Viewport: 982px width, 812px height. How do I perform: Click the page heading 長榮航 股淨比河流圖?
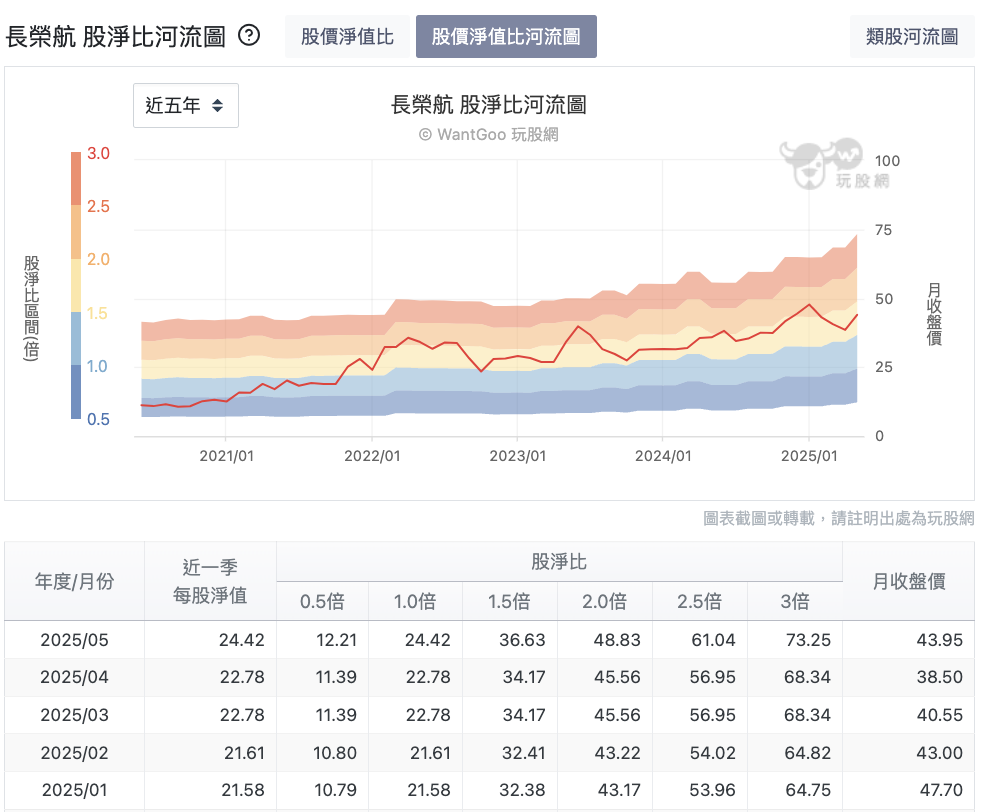coord(115,36)
